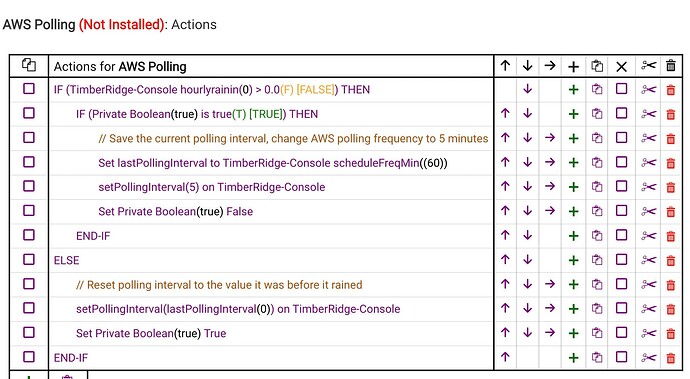
Task: Paste at the Reset polling interval comment row
Action: tap(597, 284)
